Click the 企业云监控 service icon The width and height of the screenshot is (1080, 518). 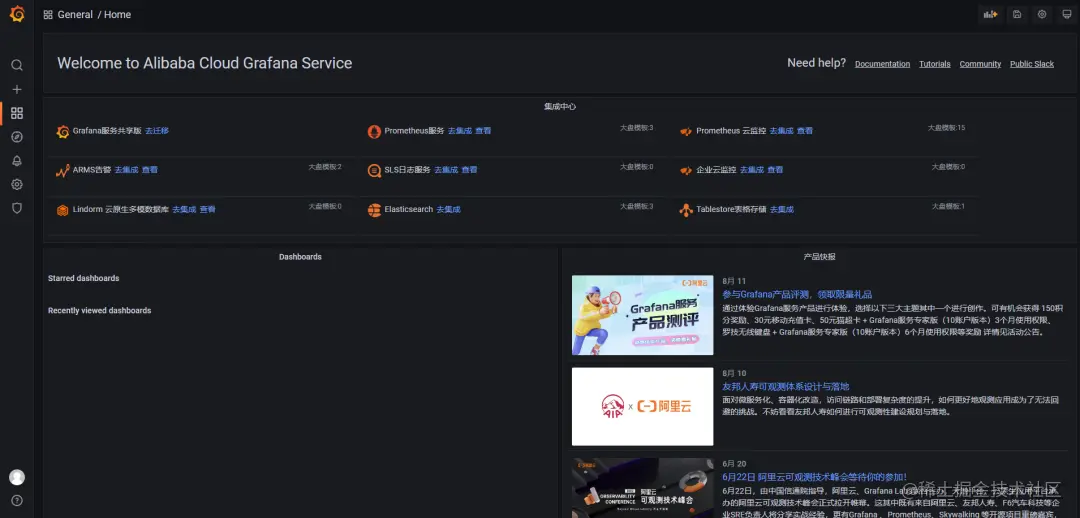(686, 171)
